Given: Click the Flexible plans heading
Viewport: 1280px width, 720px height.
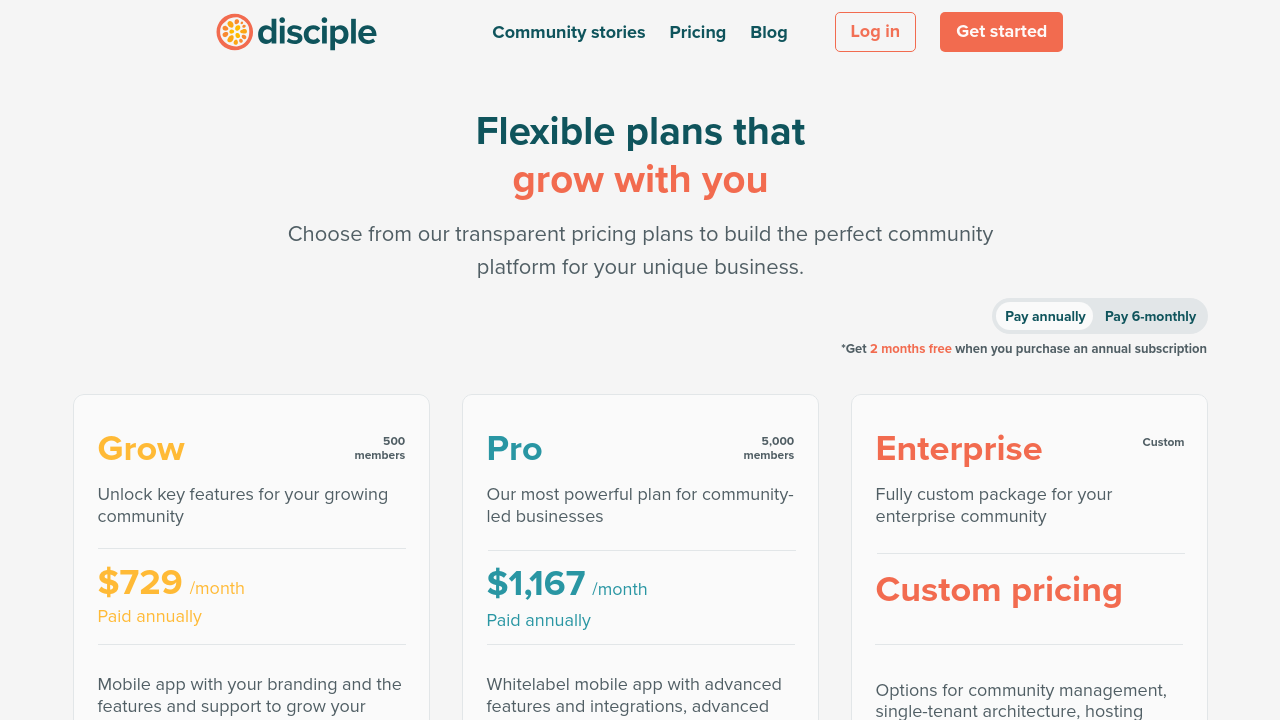Looking at the screenshot, I should tap(640, 131).
